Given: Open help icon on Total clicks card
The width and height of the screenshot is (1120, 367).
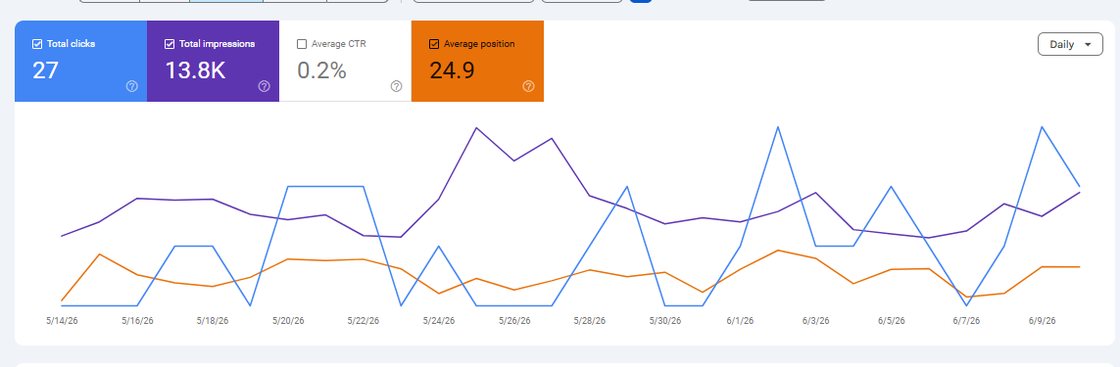Looking at the screenshot, I should [x=131, y=86].
